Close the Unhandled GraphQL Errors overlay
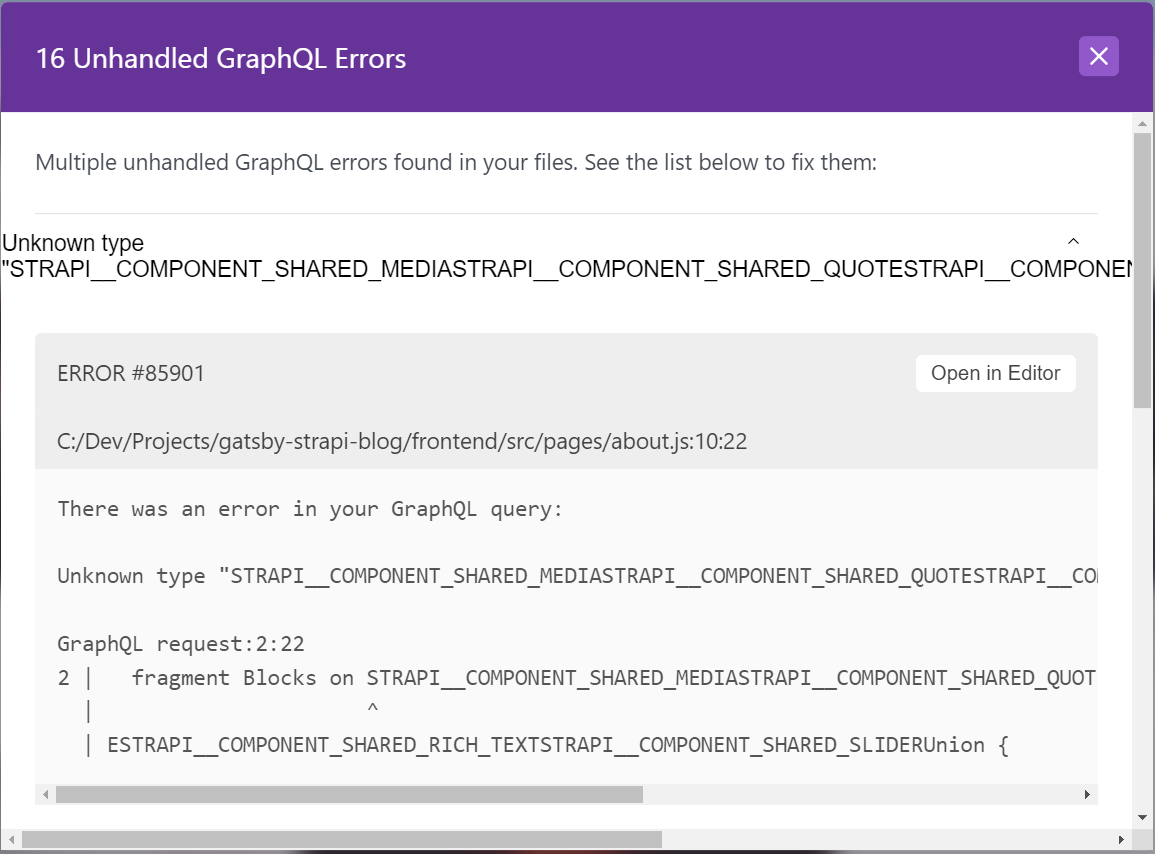 (1098, 56)
